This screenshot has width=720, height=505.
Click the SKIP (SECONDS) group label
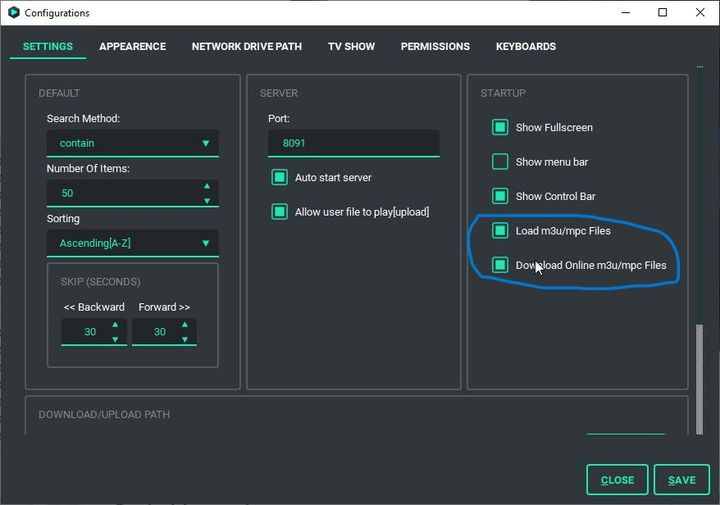point(101,281)
